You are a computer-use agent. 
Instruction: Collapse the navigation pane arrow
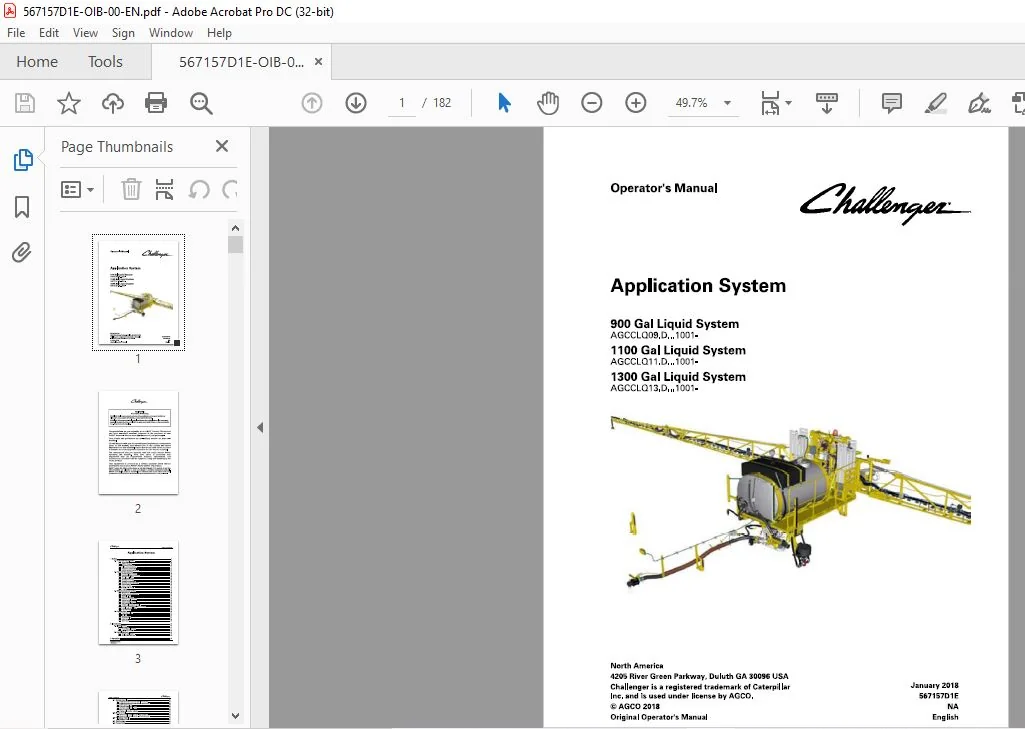tap(260, 428)
